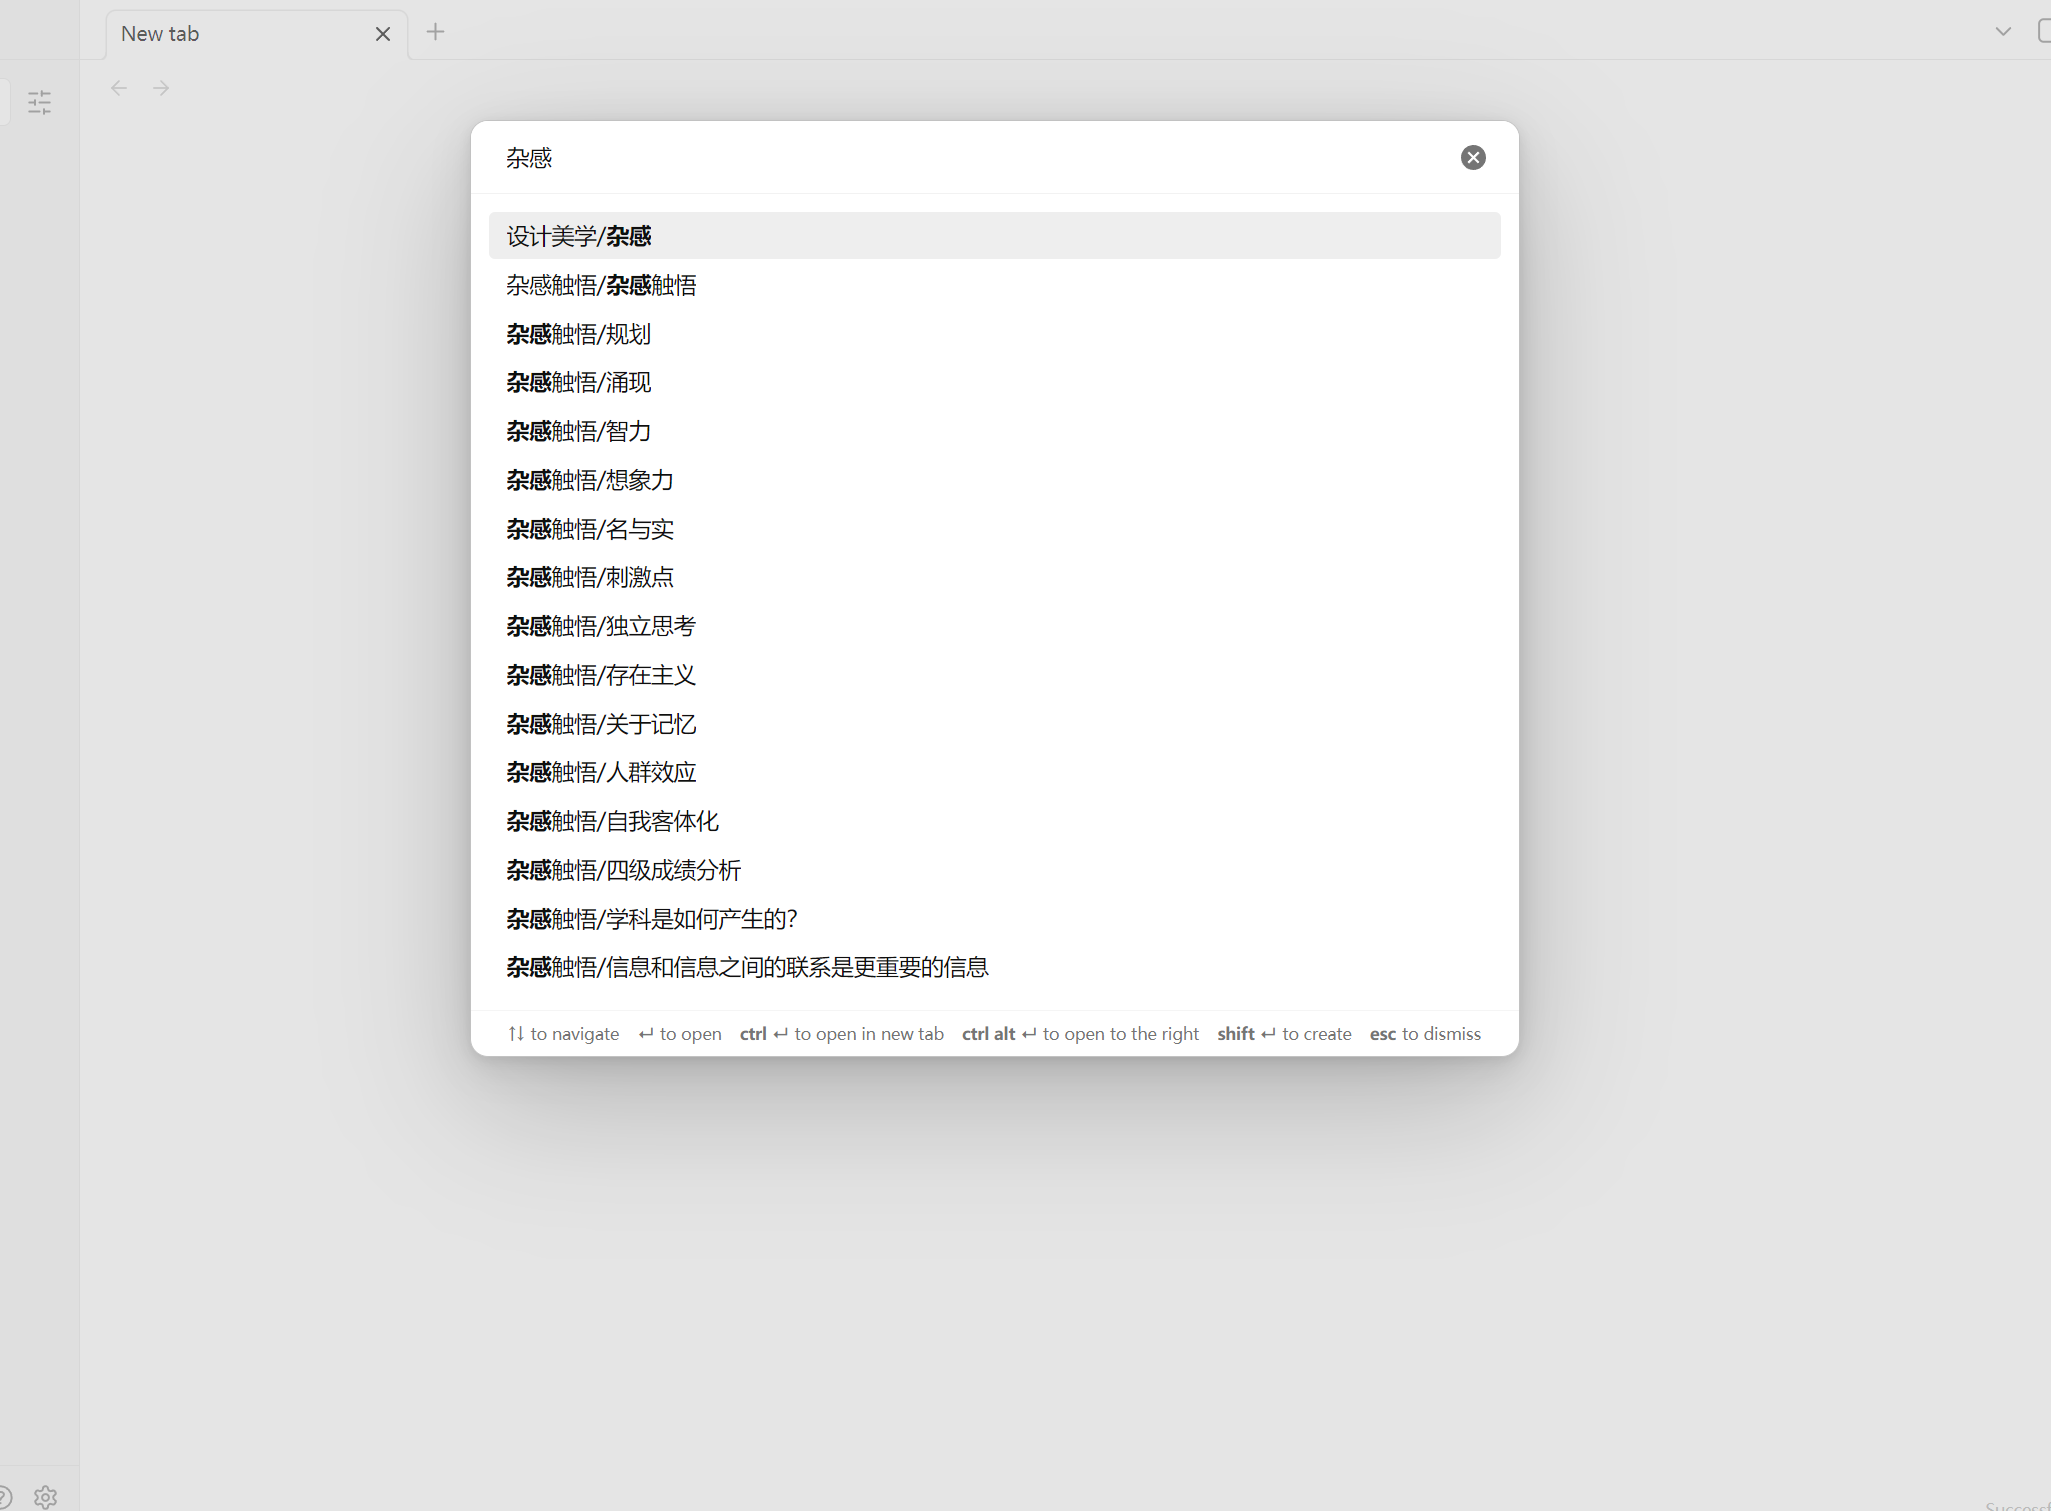
Task: Open help icon at bottom left
Action: point(4,1496)
